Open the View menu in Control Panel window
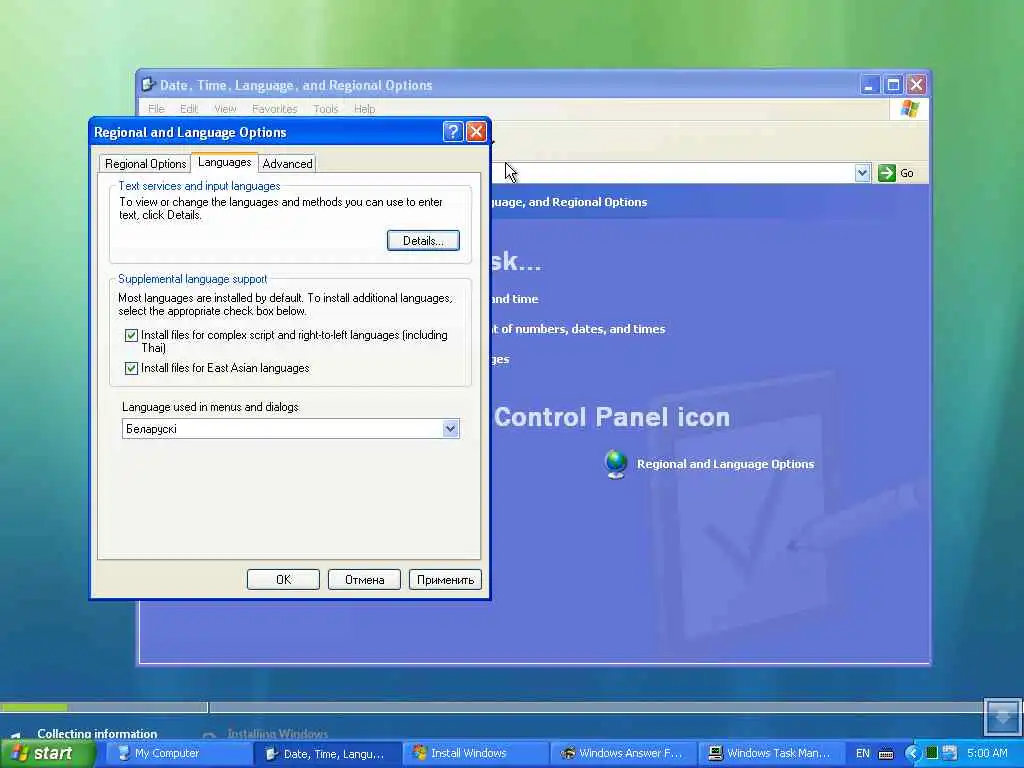The width and height of the screenshot is (1024, 768). tap(225, 109)
